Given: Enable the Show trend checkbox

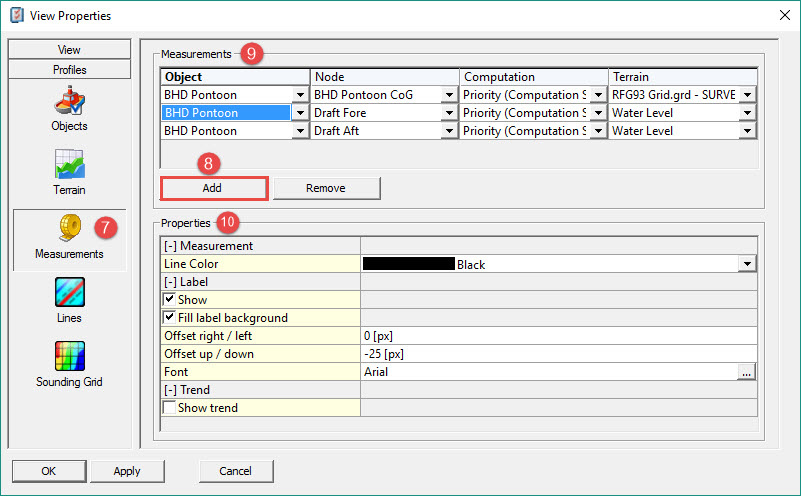Looking at the screenshot, I should coord(169,407).
